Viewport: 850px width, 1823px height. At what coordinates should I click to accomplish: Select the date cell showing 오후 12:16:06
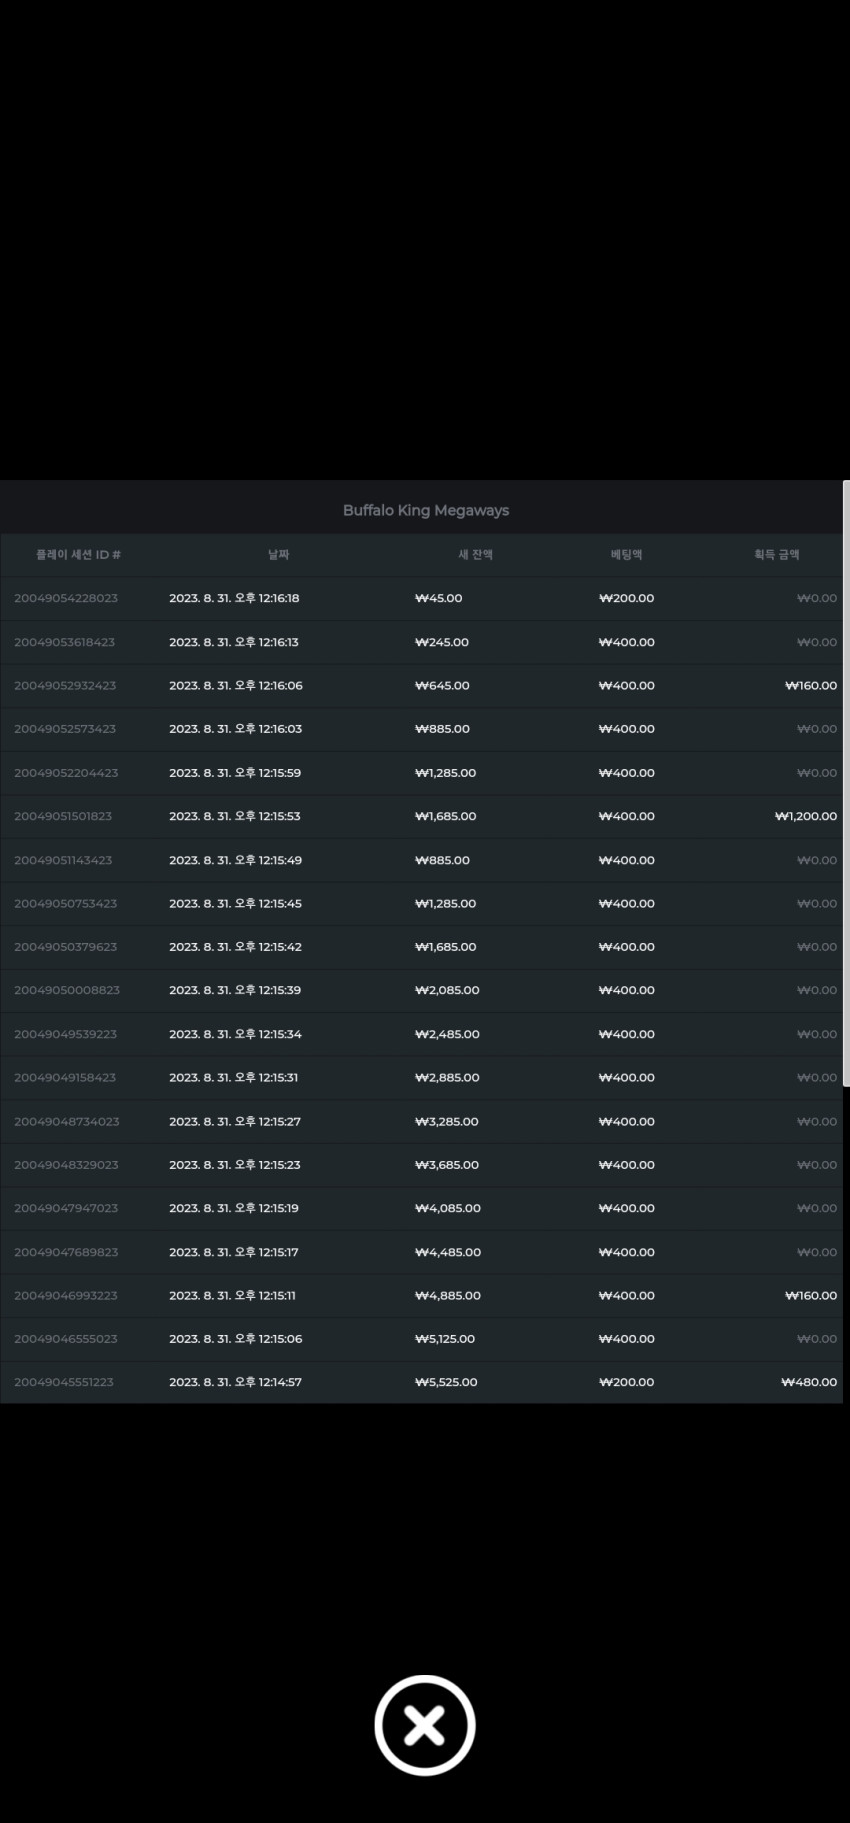236,685
